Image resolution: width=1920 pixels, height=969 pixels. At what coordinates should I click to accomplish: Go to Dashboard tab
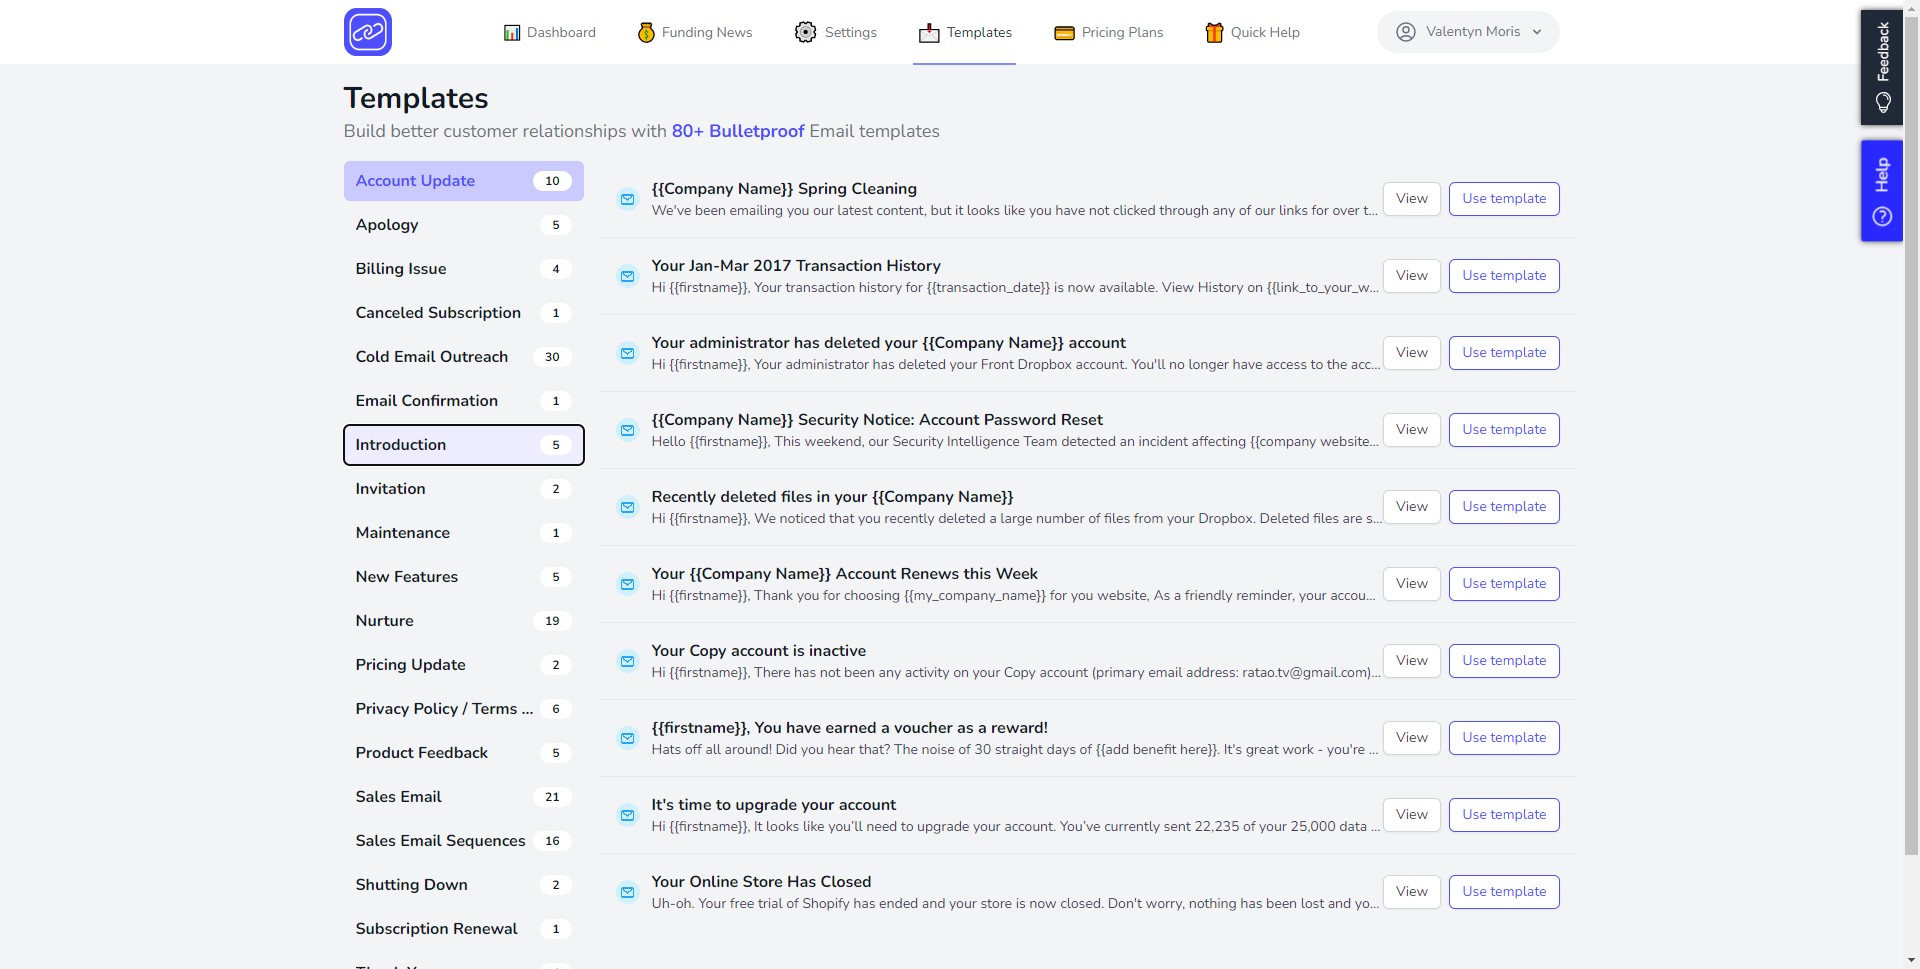549,32
